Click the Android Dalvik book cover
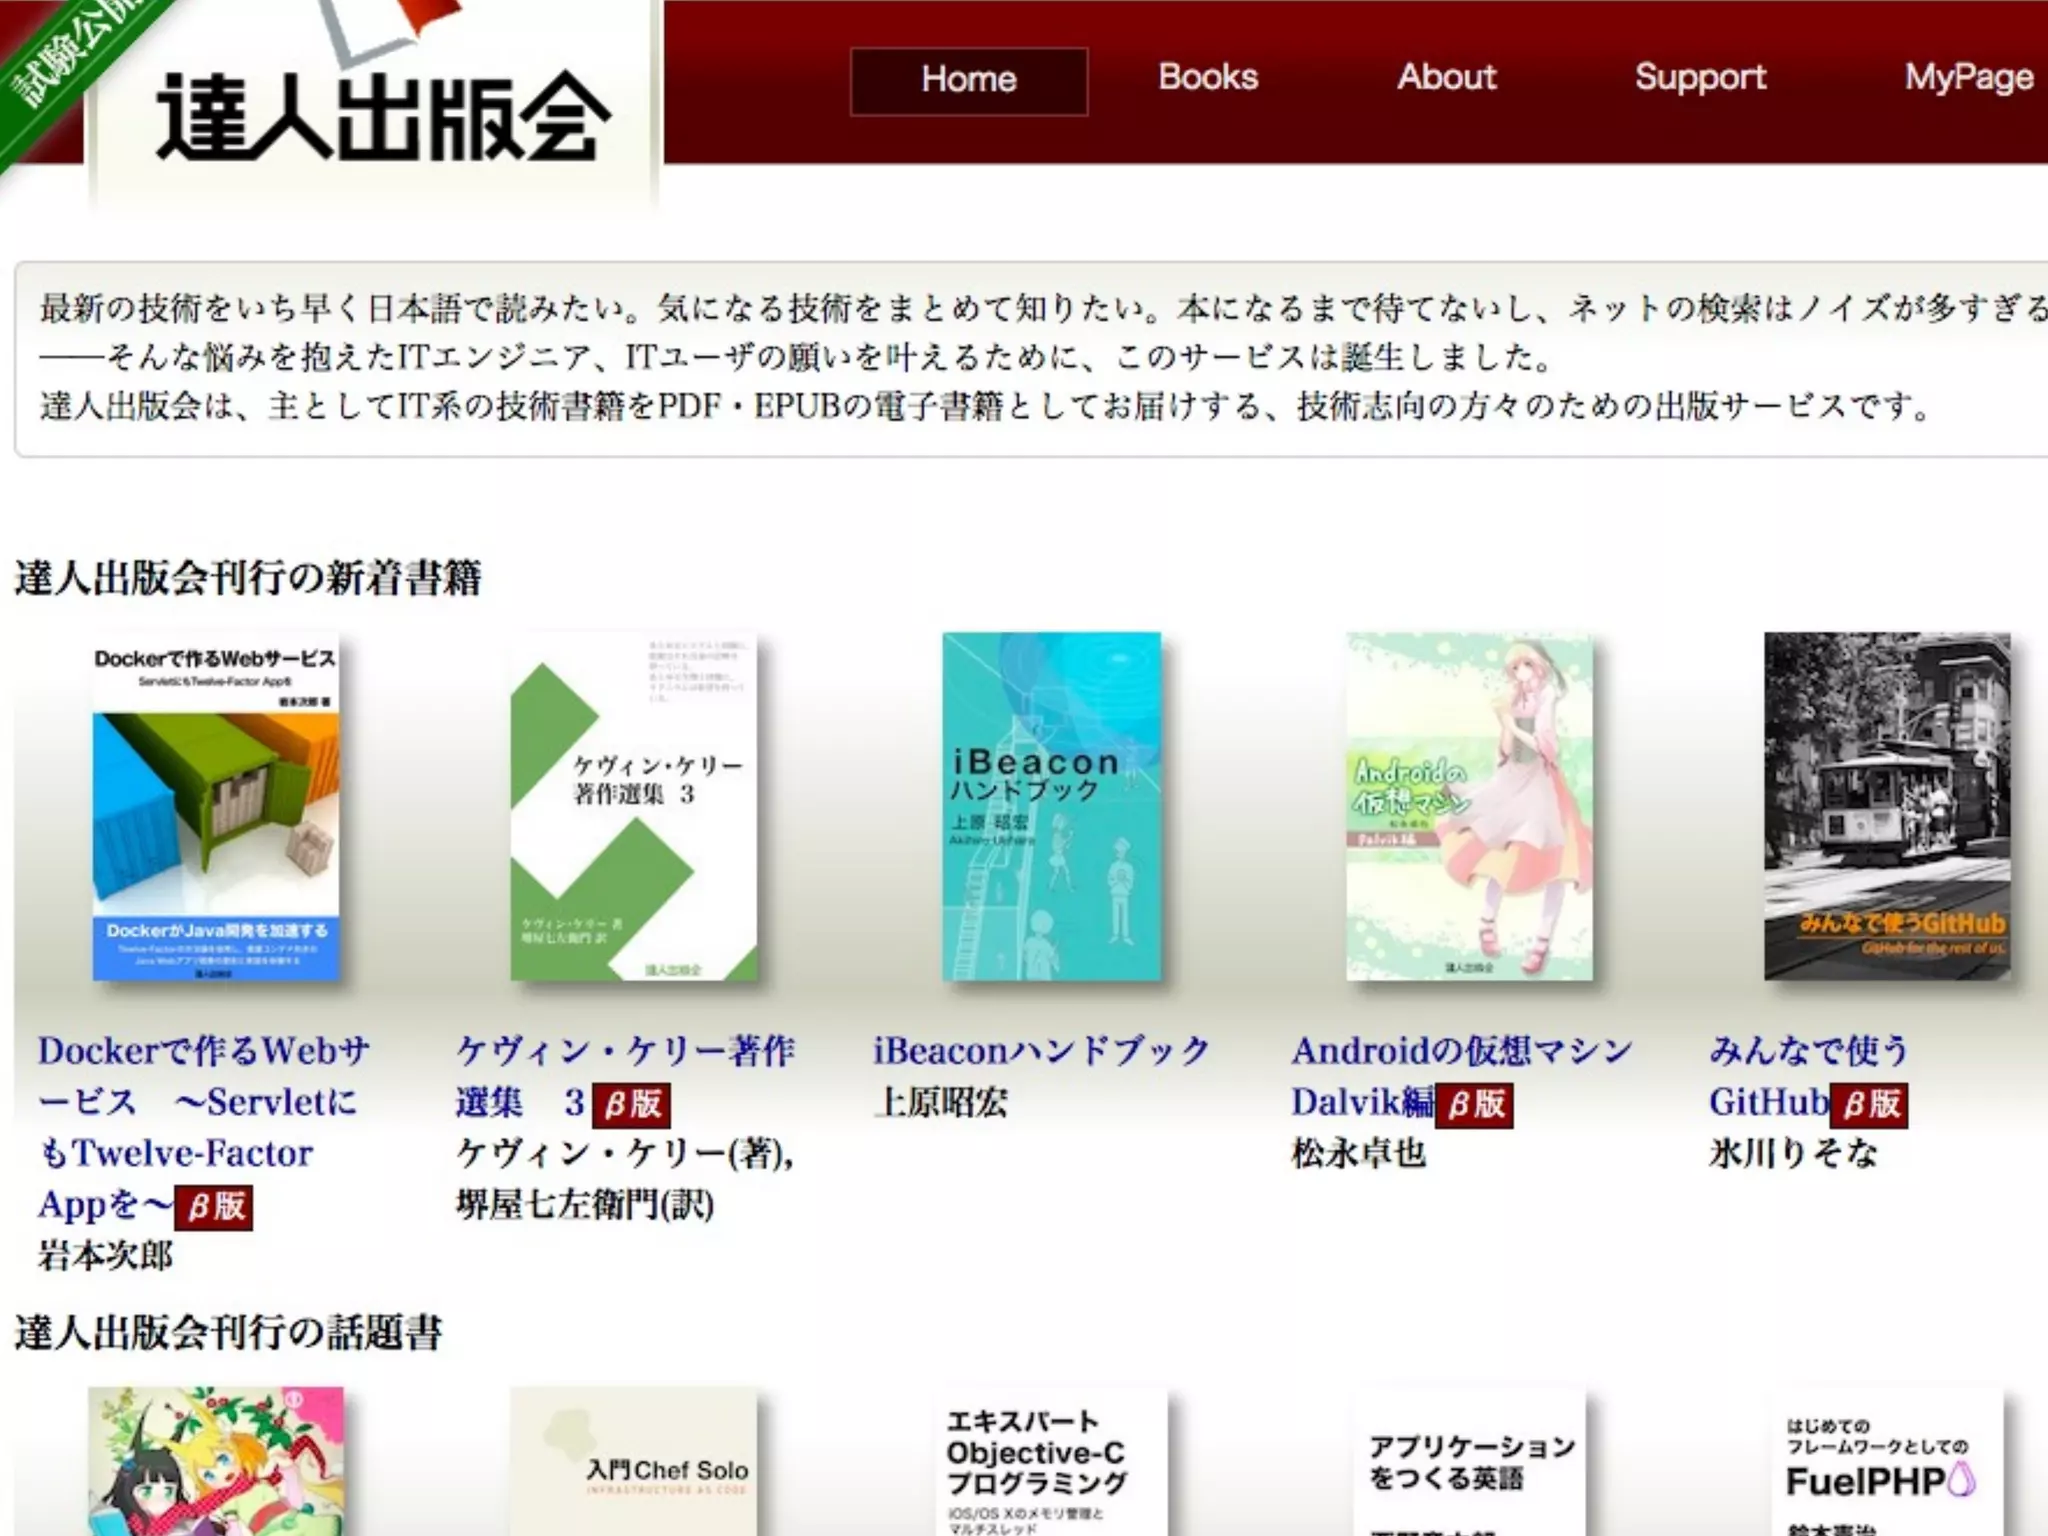Image resolution: width=2048 pixels, height=1536 pixels. coord(1469,806)
